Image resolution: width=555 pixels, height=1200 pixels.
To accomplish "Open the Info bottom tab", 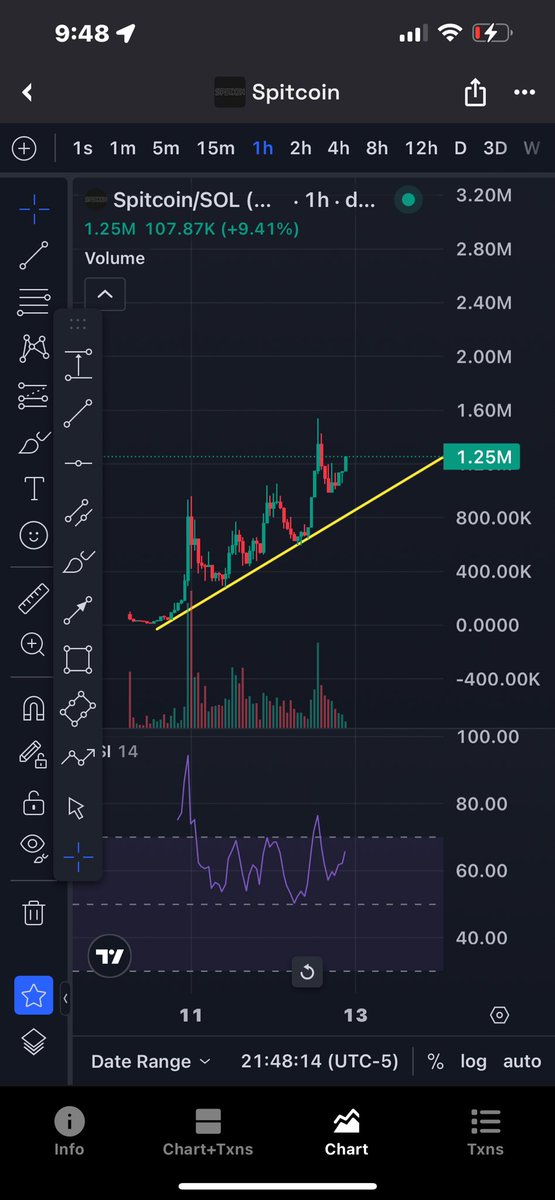I will coord(69,1132).
